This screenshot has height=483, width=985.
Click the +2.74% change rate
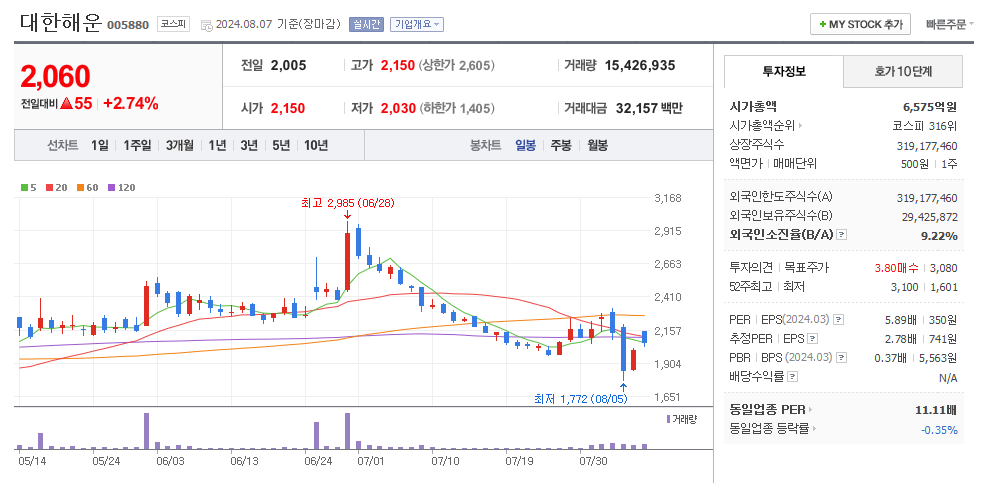click(x=131, y=104)
